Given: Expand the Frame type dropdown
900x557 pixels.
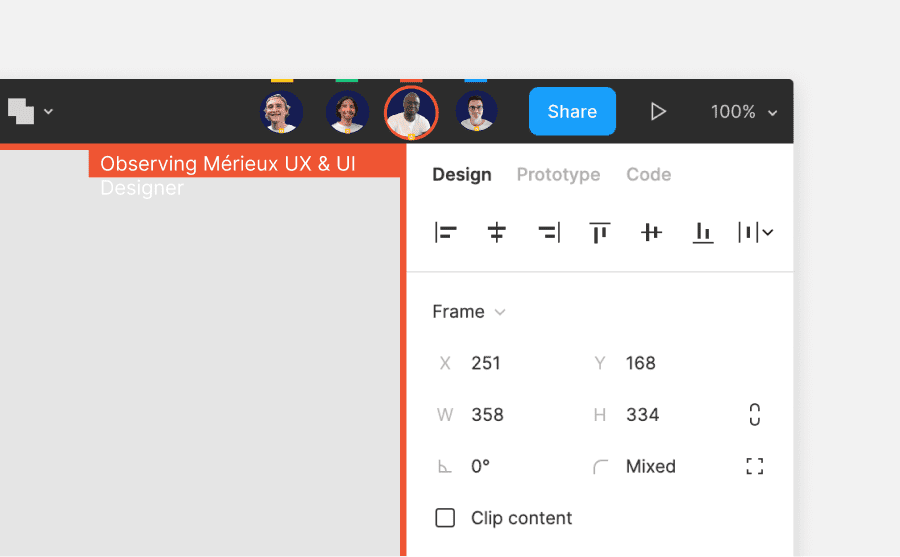Looking at the screenshot, I should [469, 312].
